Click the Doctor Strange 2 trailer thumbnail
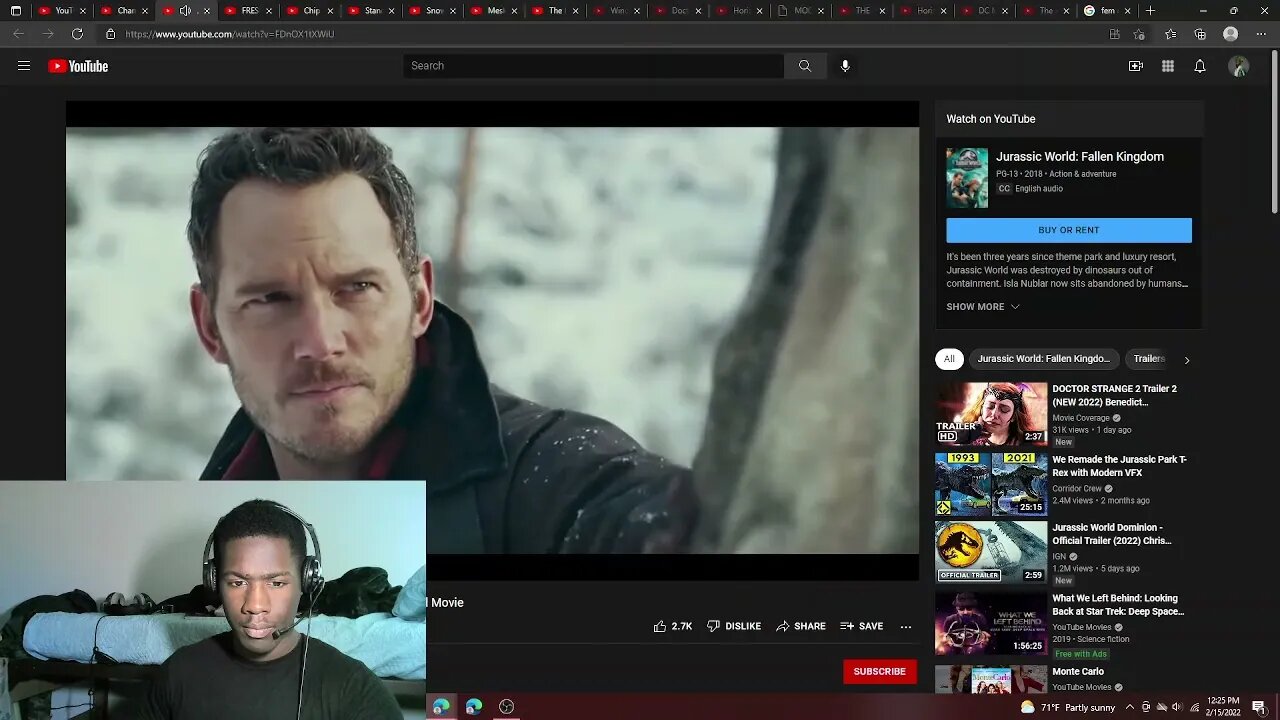 click(991, 414)
